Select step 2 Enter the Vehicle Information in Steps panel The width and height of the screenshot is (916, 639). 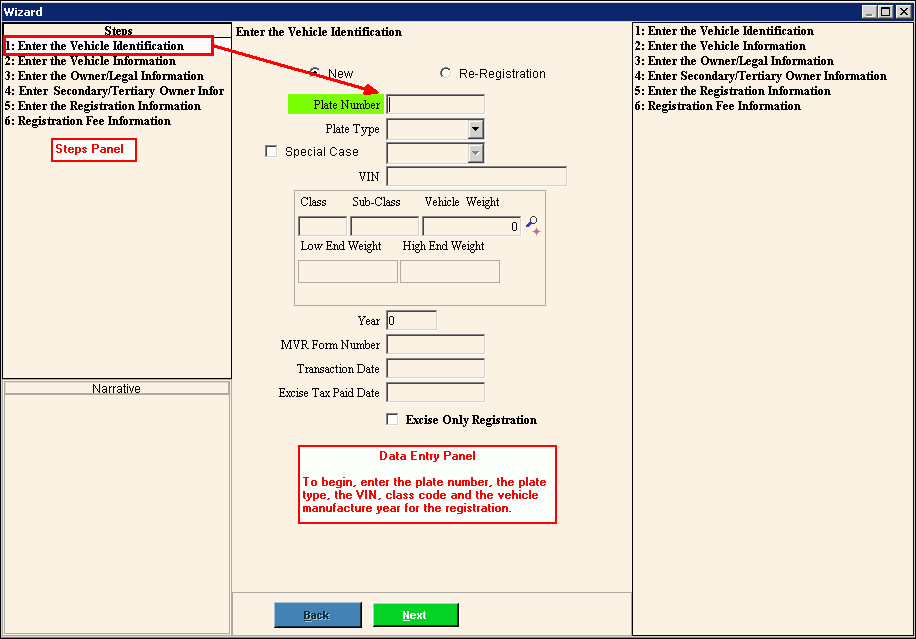click(91, 61)
